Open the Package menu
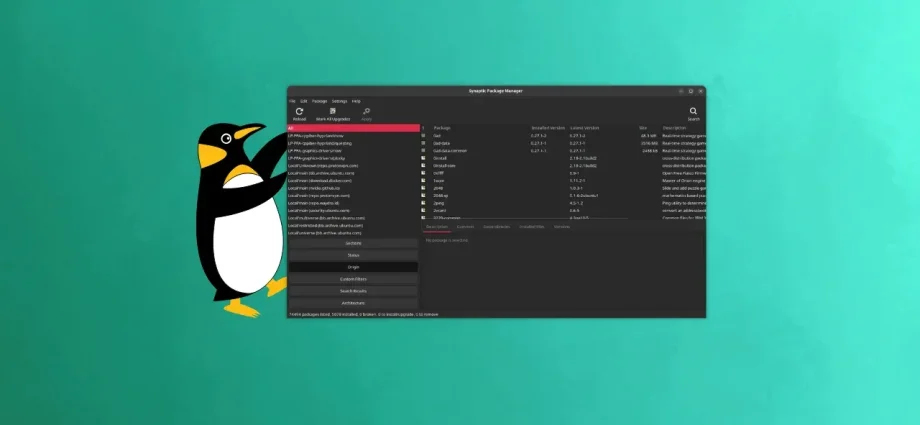 click(320, 101)
